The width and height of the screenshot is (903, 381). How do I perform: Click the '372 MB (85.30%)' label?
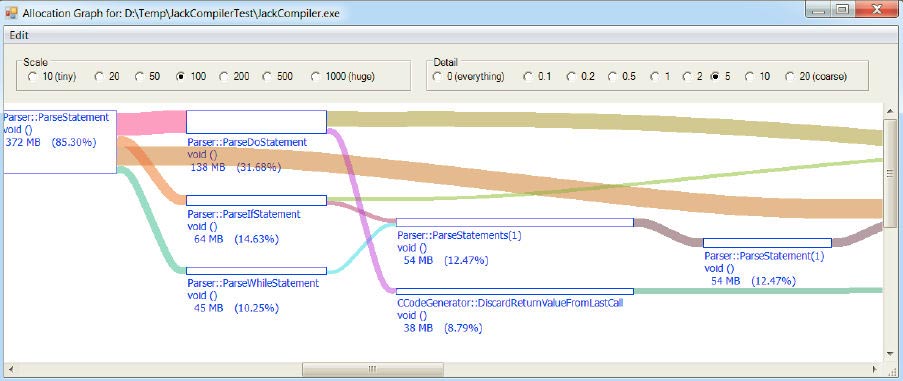51,142
